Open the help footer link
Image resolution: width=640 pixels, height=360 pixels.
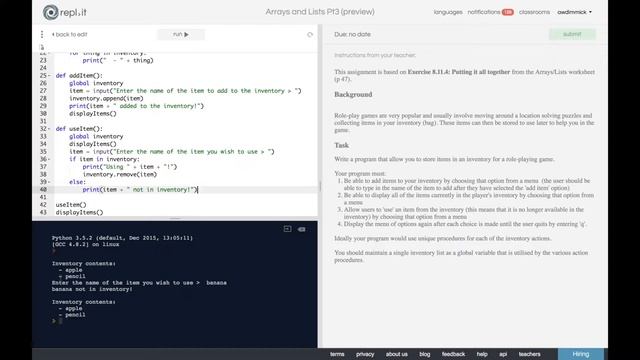(482, 354)
